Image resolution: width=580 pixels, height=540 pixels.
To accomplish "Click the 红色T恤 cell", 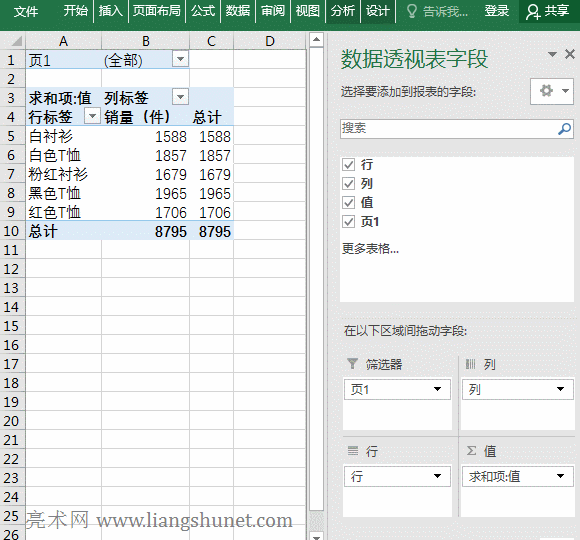I will 63,212.
